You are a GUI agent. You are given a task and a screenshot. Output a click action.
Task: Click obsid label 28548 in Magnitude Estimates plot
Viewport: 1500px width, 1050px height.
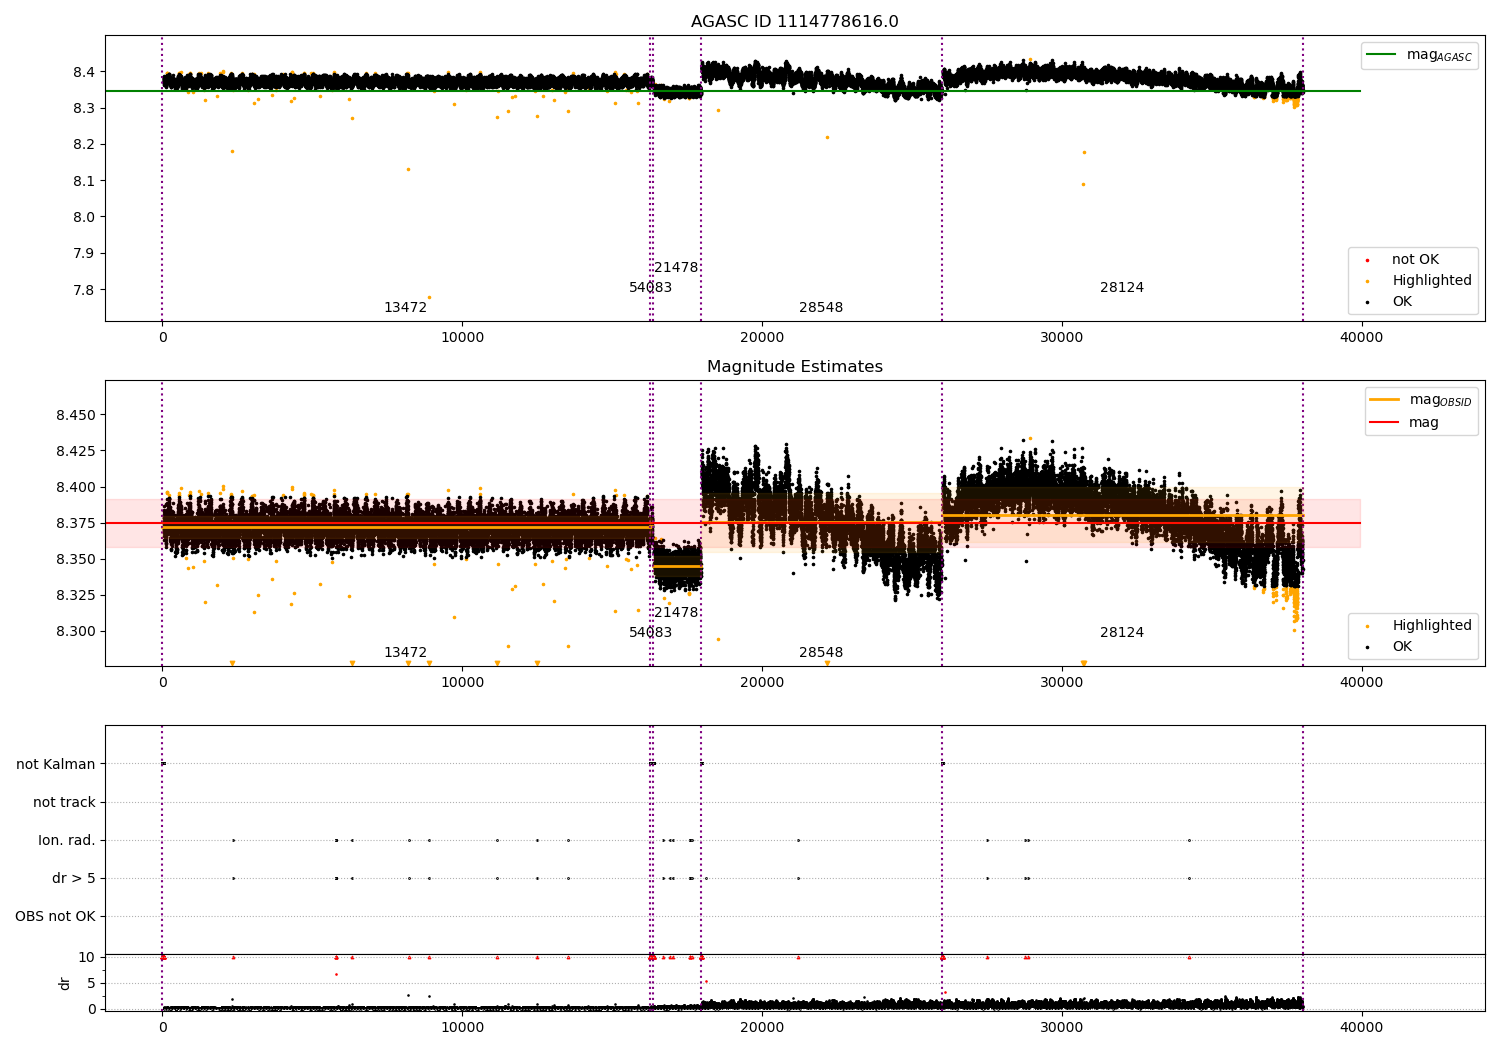[820, 653]
